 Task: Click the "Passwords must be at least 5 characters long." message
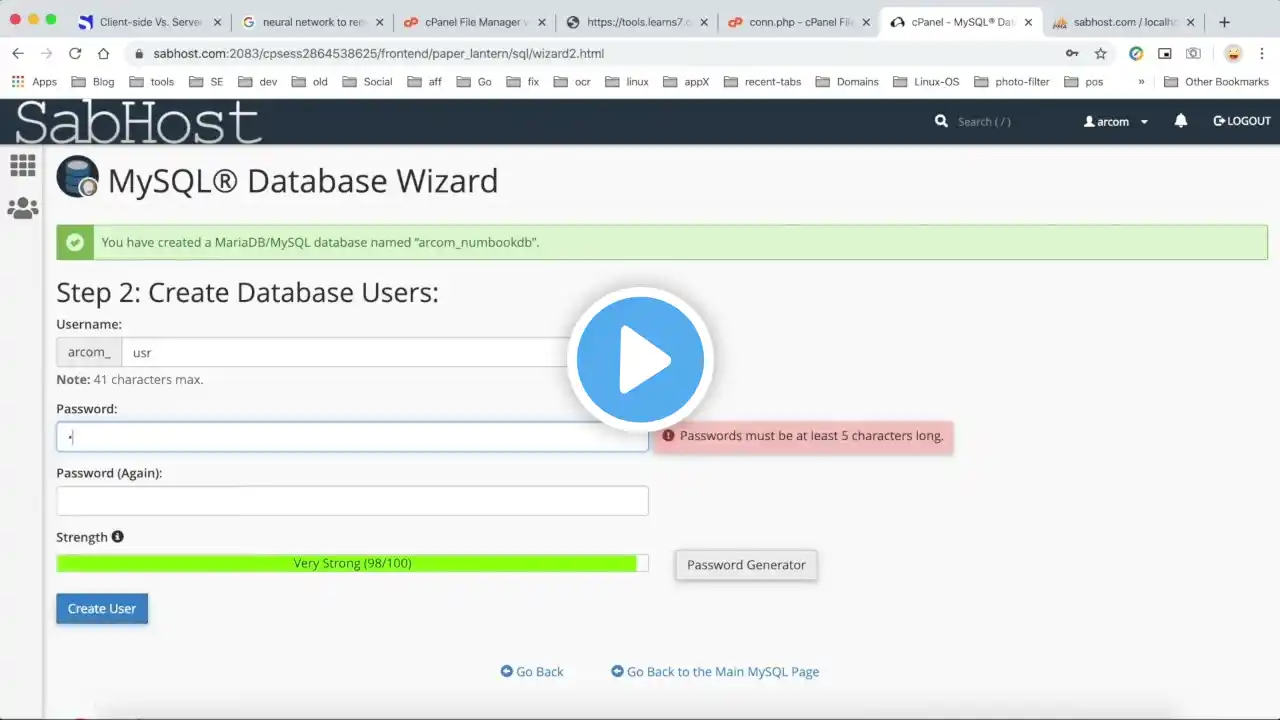(x=803, y=436)
